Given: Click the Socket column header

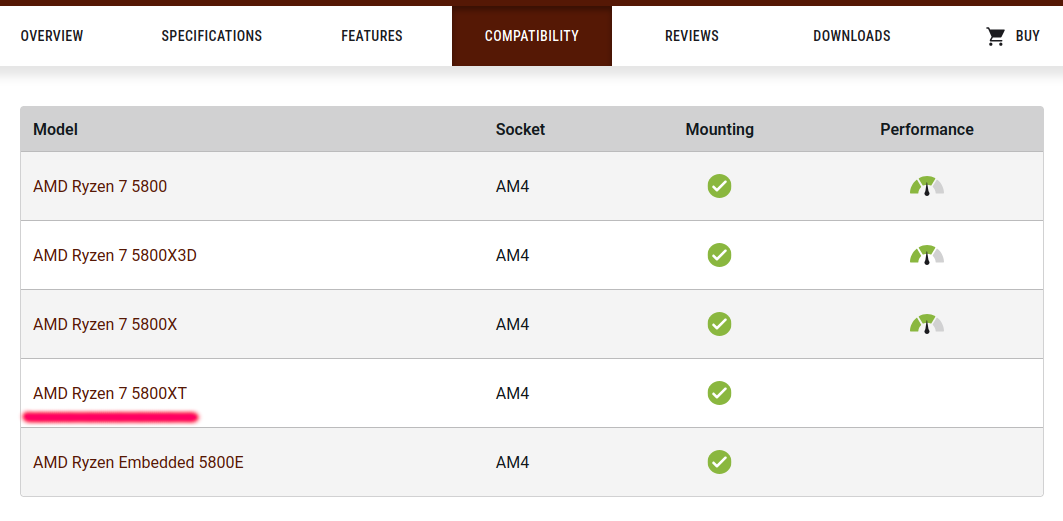Looking at the screenshot, I should click(520, 129).
